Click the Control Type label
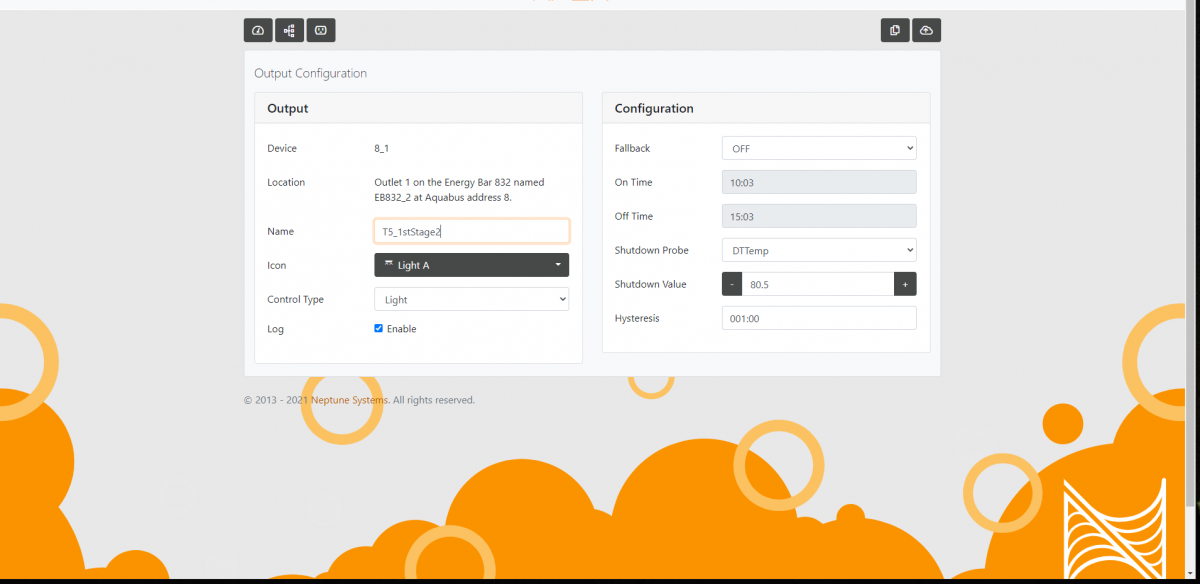 pyautogui.click(x=295, y=299)
